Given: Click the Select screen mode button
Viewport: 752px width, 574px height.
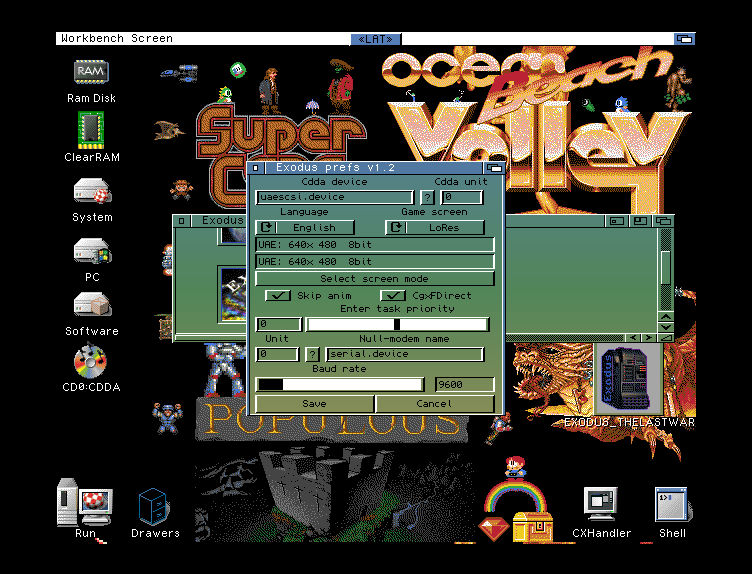Looking at the screenshot, I should [x=375, y=279].
